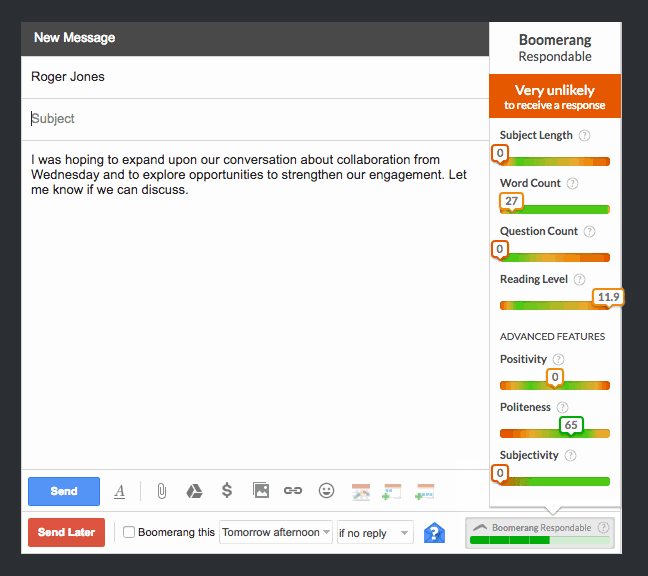Click the red Send Later button
The width and height of the screenshot is (648, 576).
(x=67, y=532)
